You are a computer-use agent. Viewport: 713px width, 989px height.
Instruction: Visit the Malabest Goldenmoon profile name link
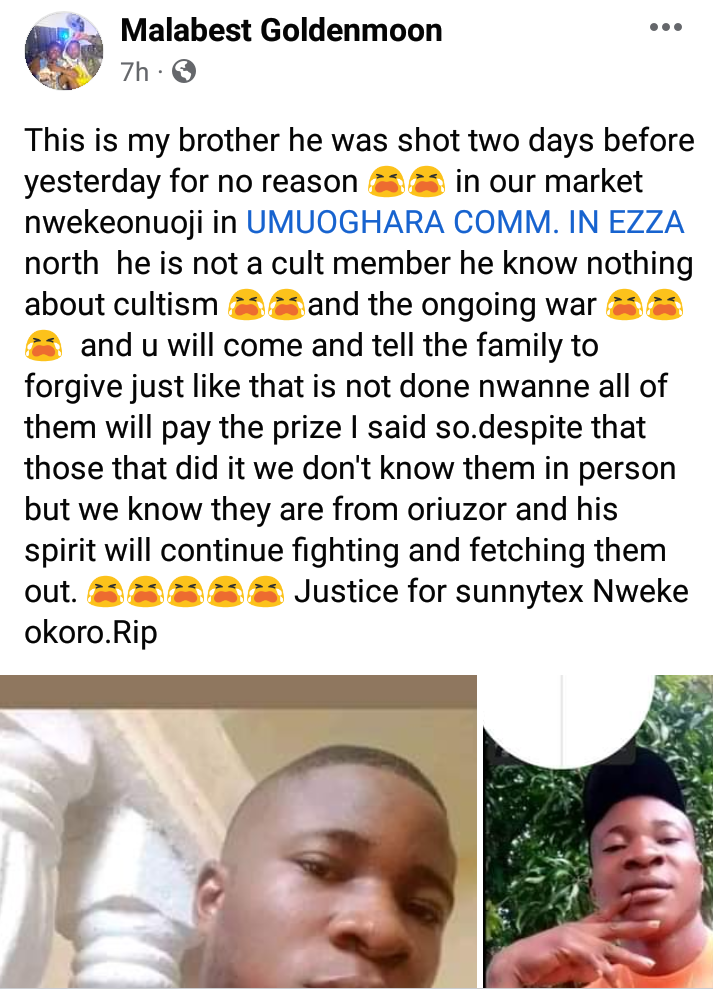281,30
